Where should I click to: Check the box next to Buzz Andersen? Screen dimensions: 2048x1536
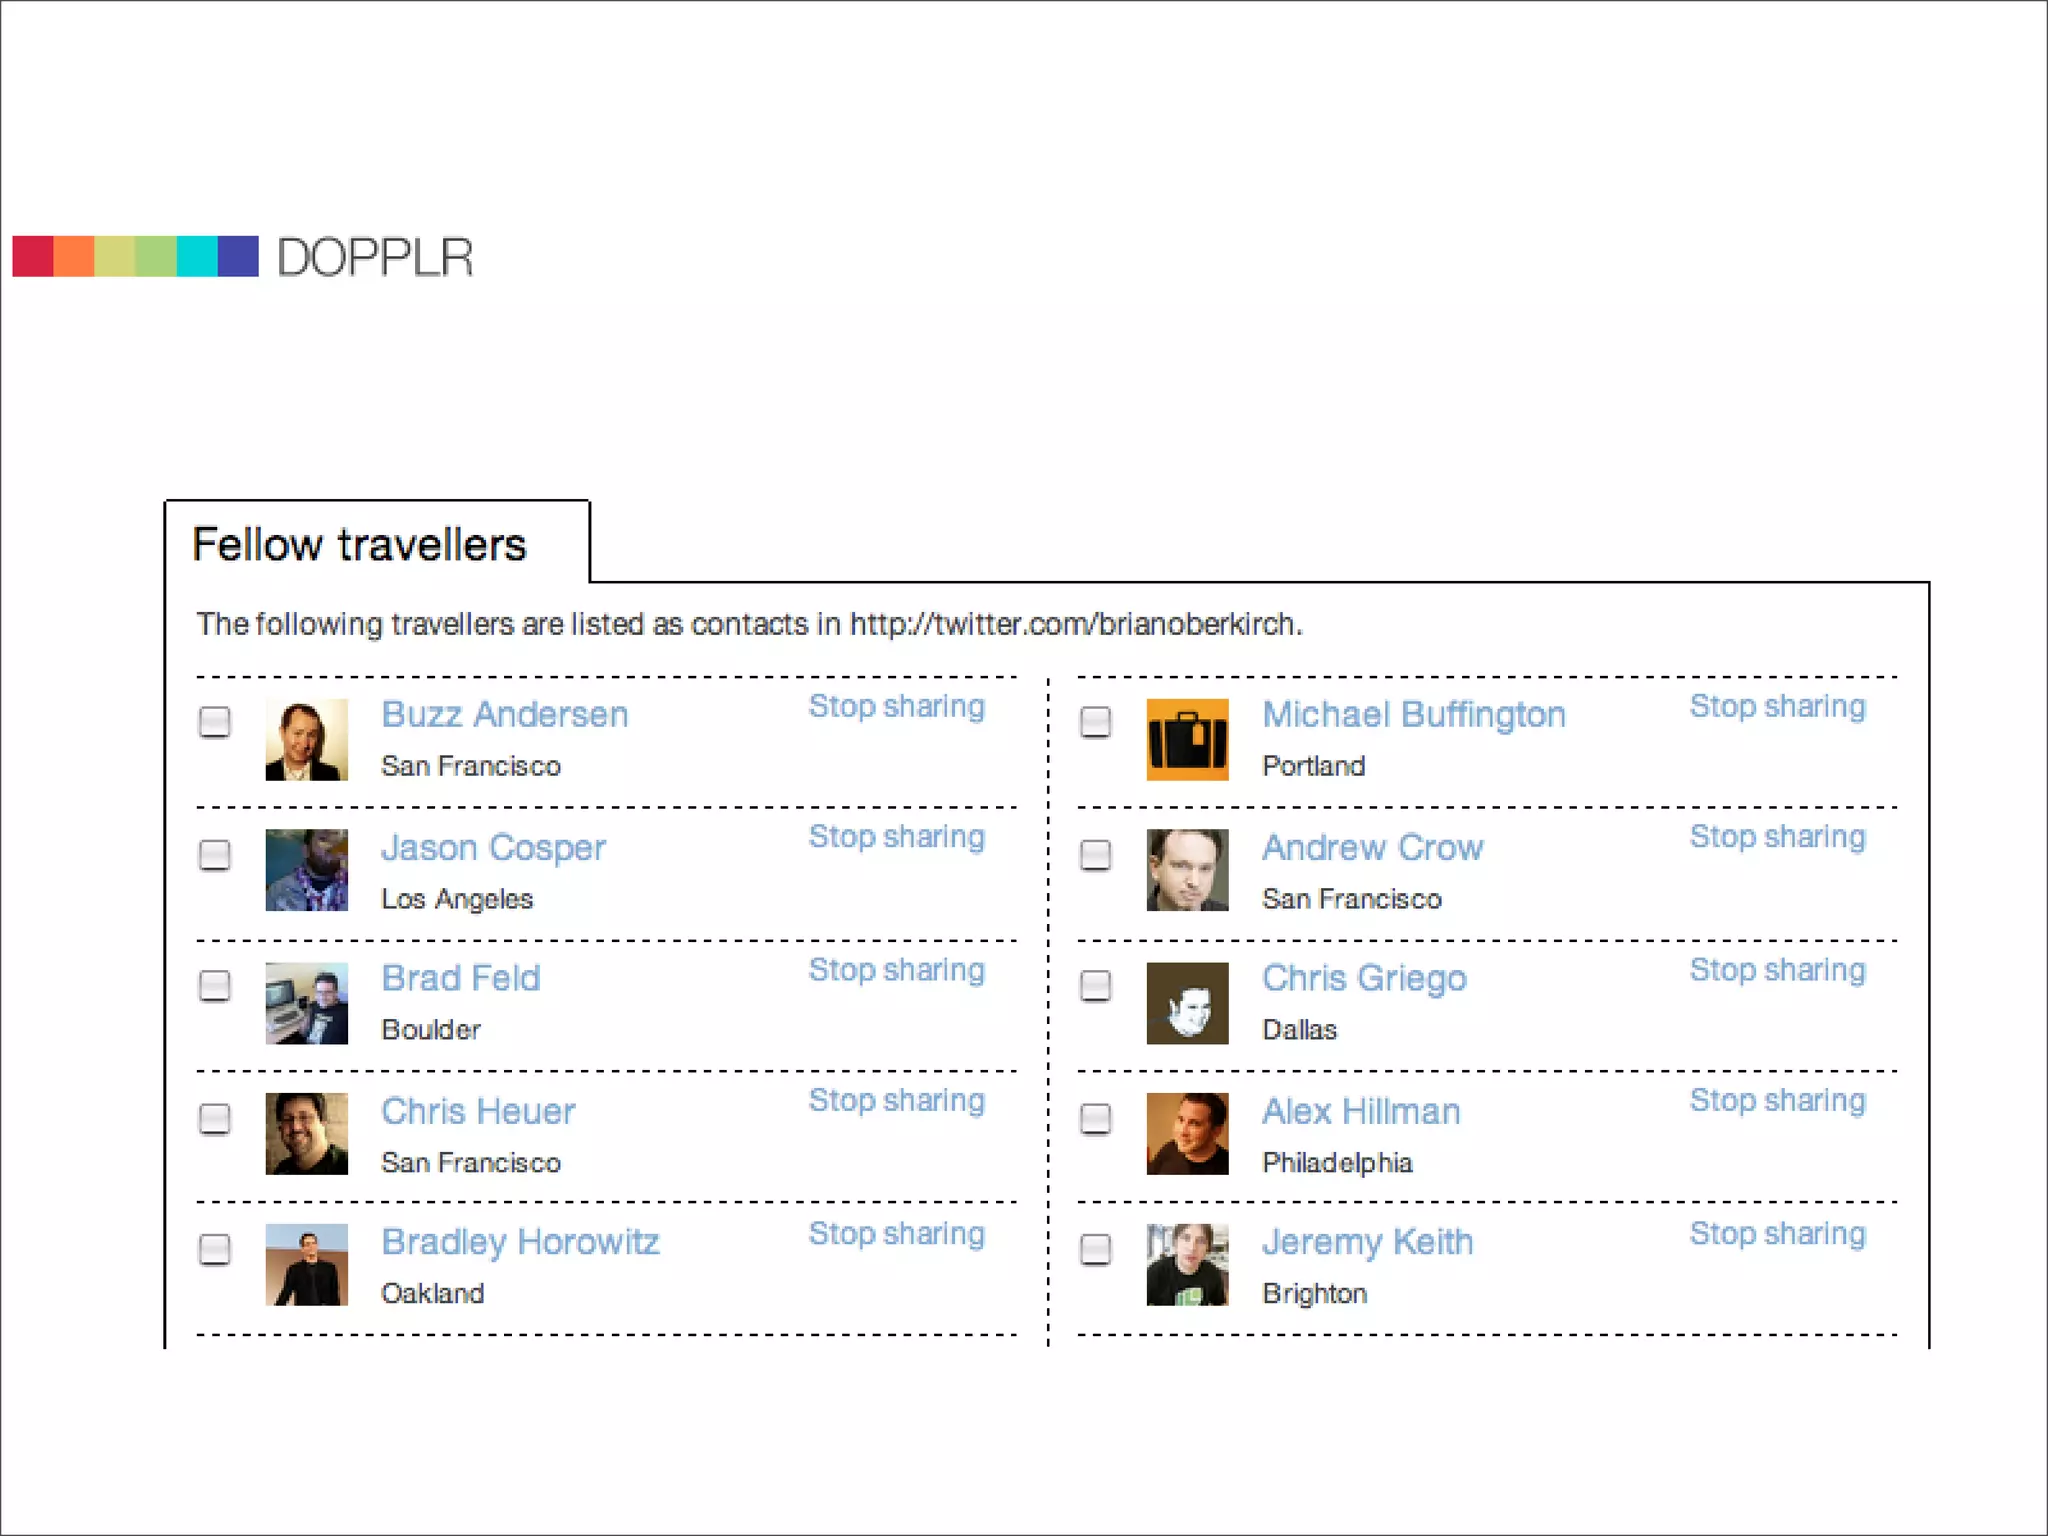(x=215, y=721)
